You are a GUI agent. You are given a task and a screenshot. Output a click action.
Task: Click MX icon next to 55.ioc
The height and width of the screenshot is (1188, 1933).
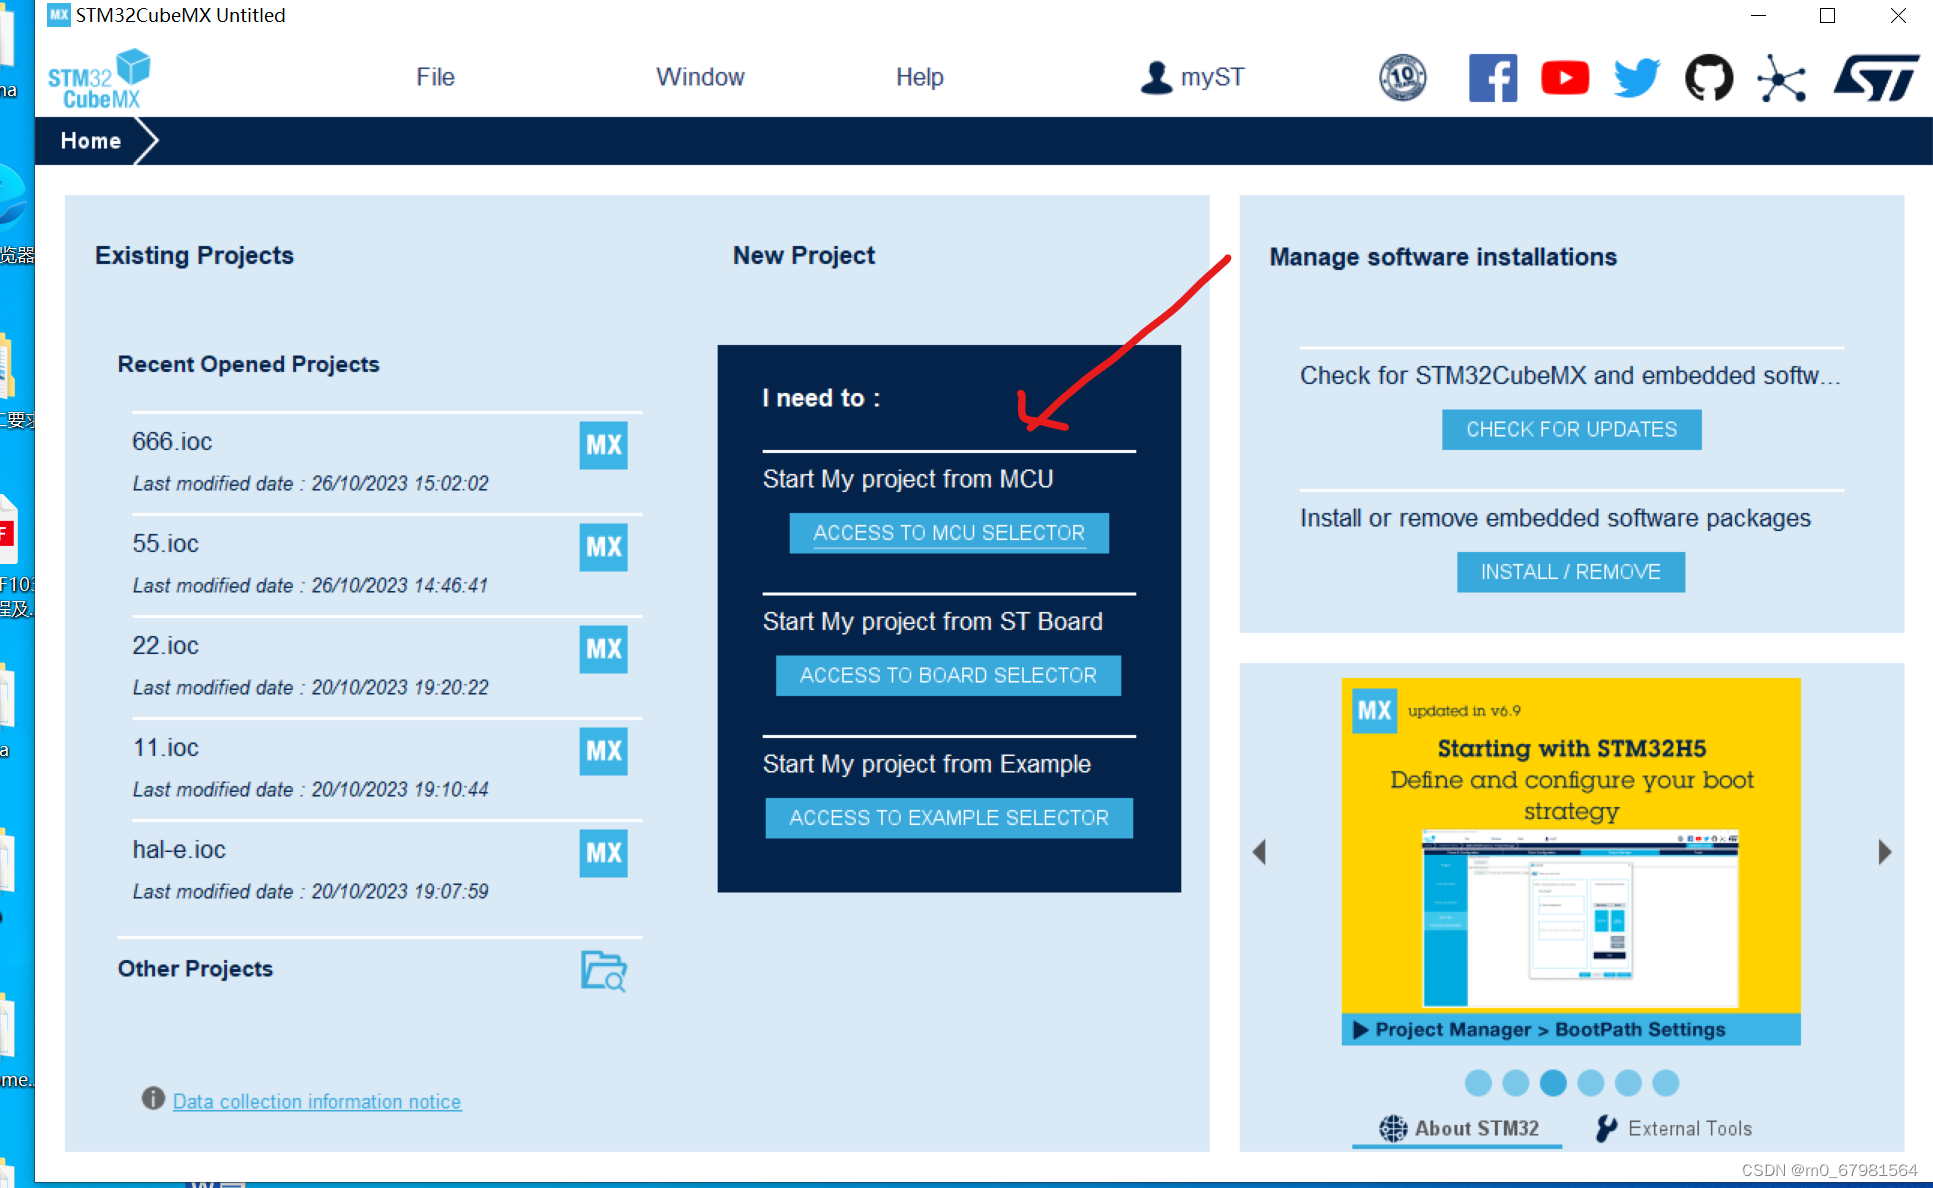(x=604, y=547)
